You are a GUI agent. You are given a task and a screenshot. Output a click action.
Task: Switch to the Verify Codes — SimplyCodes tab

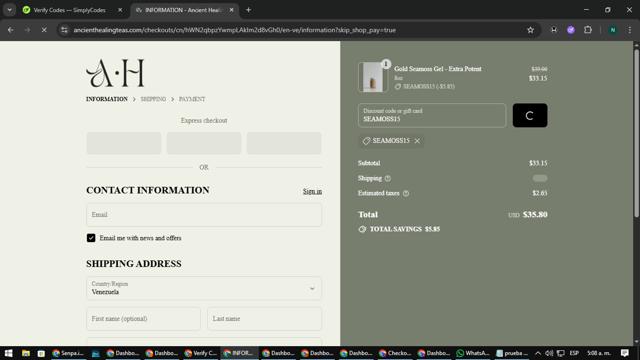70,10
